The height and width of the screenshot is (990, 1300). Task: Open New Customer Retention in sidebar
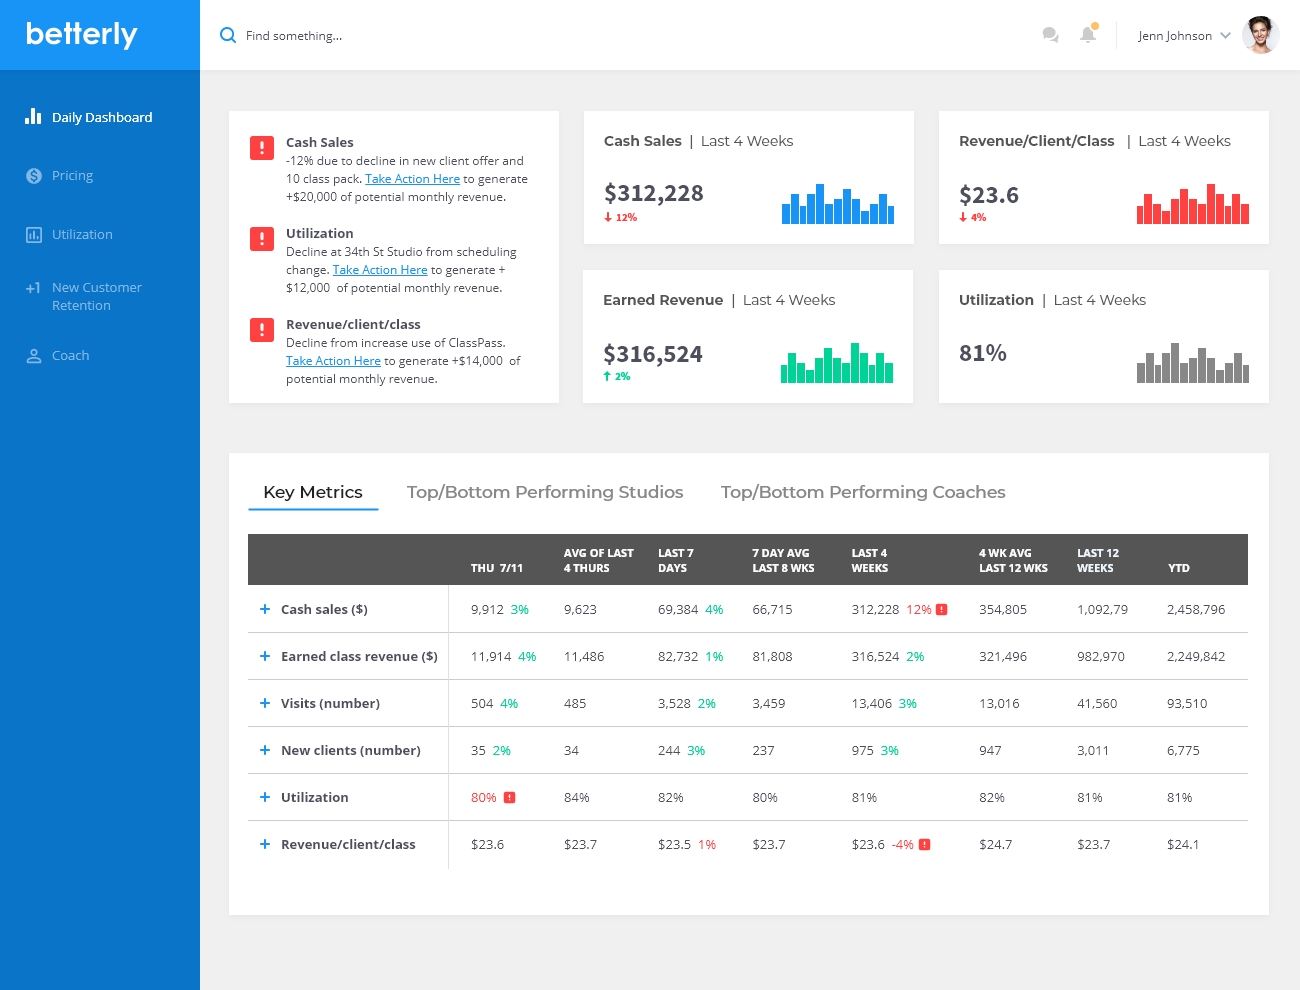(x=96, y=296)
